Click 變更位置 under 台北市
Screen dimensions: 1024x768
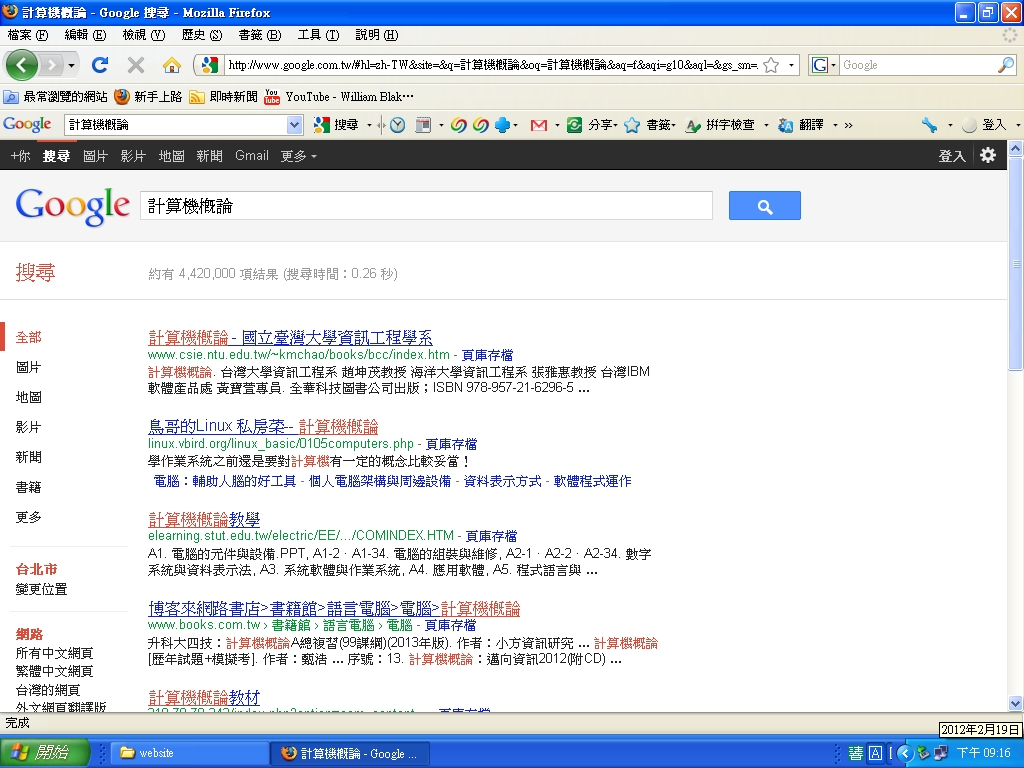(x=41, y=589)
